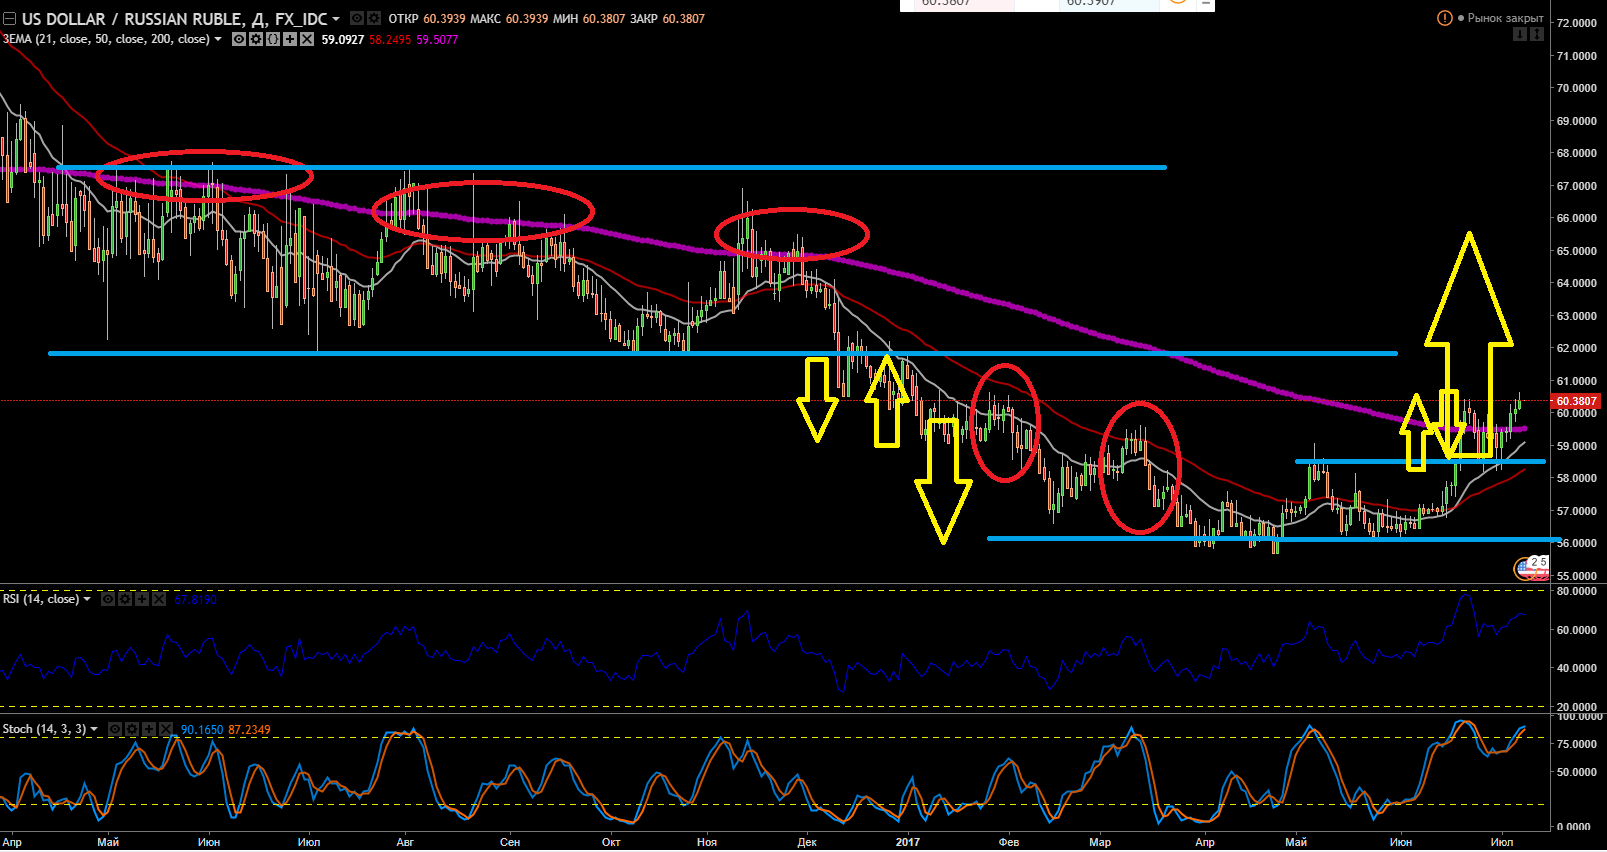Click the RSI value 67.8190
Image resolution: width=1607 pixels, height=852 pixels.
click(195, 599)
